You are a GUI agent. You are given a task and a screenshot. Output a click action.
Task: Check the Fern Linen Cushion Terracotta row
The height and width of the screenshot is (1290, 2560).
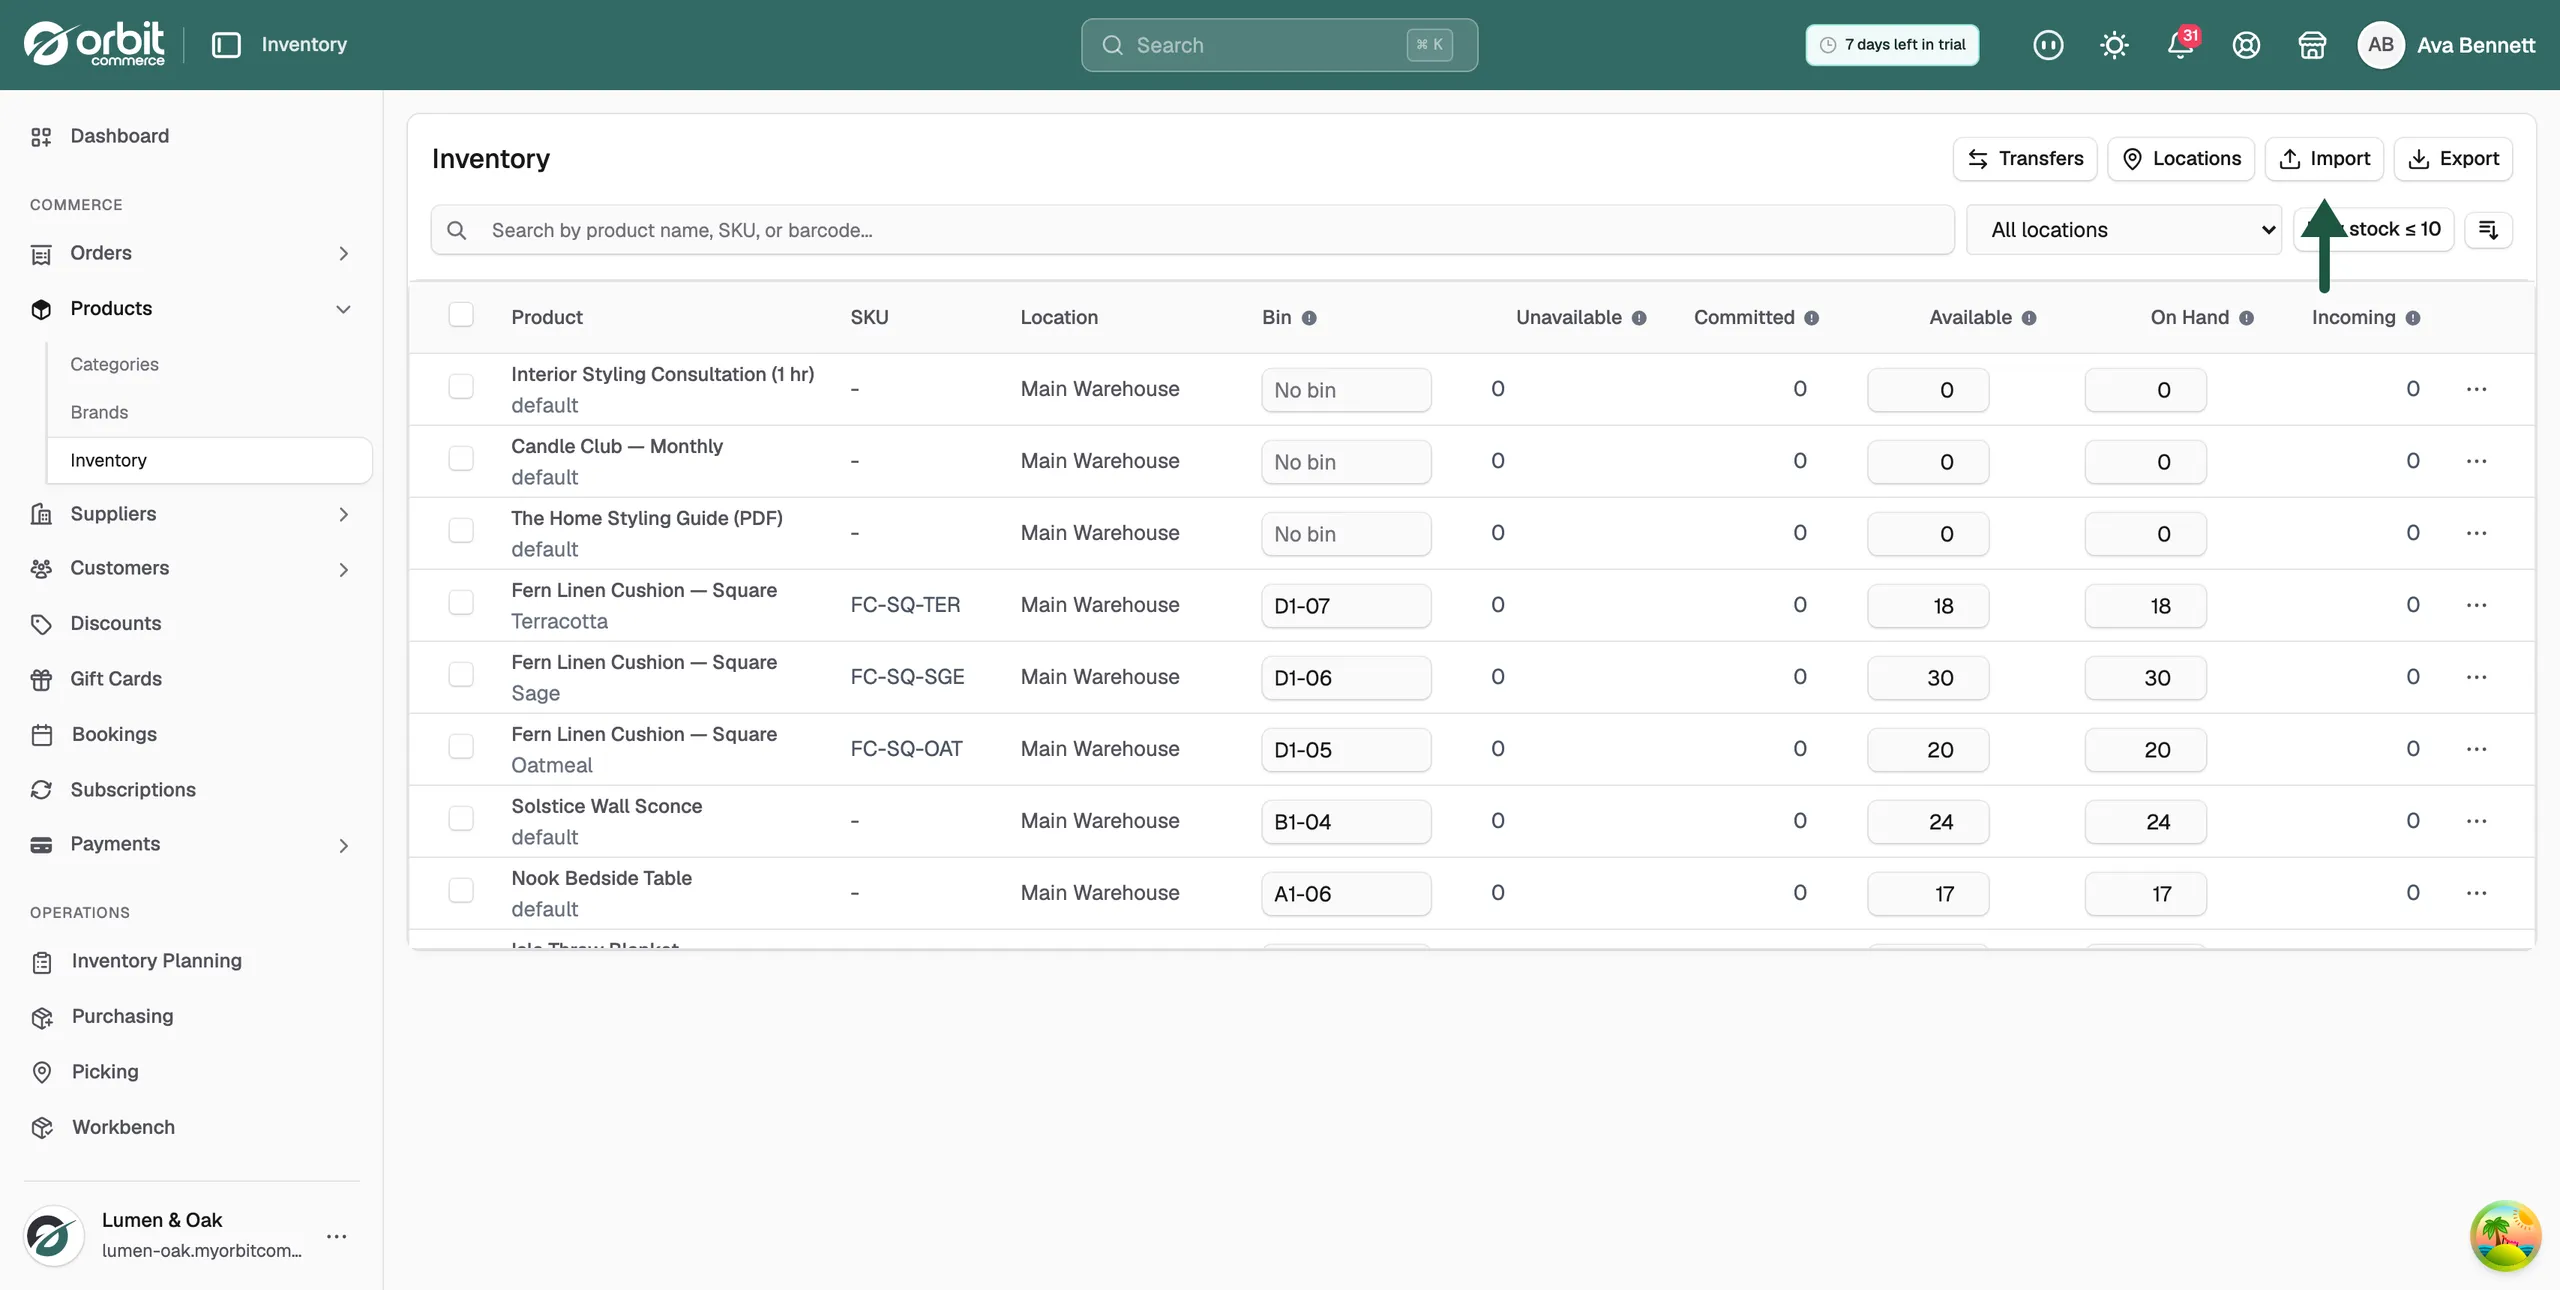[461, 602]
